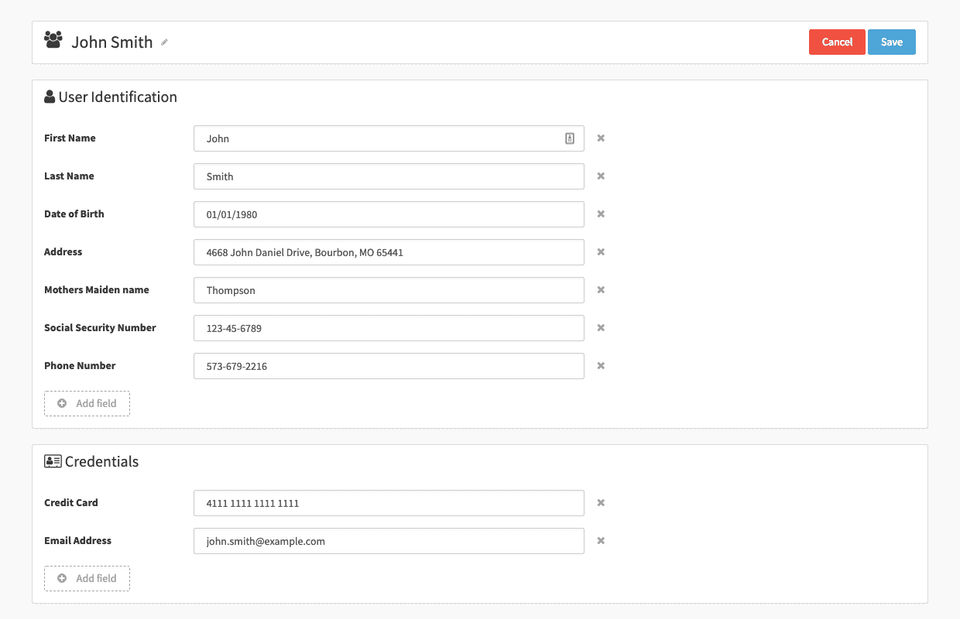Delete the Social Security Number field
The width and height of the screenshot is (960, 619).
pos(601,328)
